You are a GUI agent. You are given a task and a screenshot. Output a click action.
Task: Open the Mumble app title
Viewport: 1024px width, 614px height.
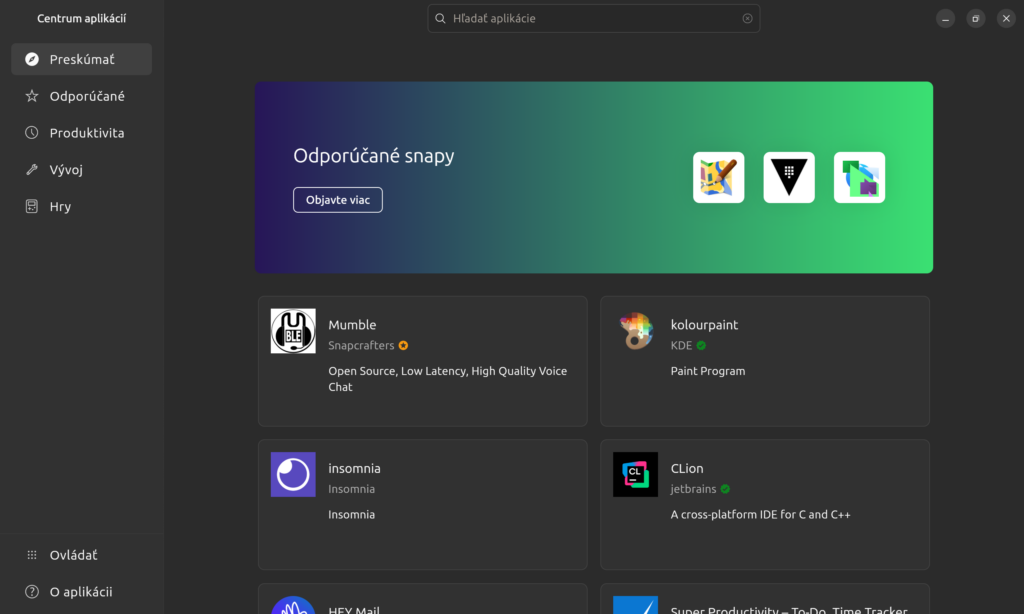pyautogui.click(x=352, y=325)
